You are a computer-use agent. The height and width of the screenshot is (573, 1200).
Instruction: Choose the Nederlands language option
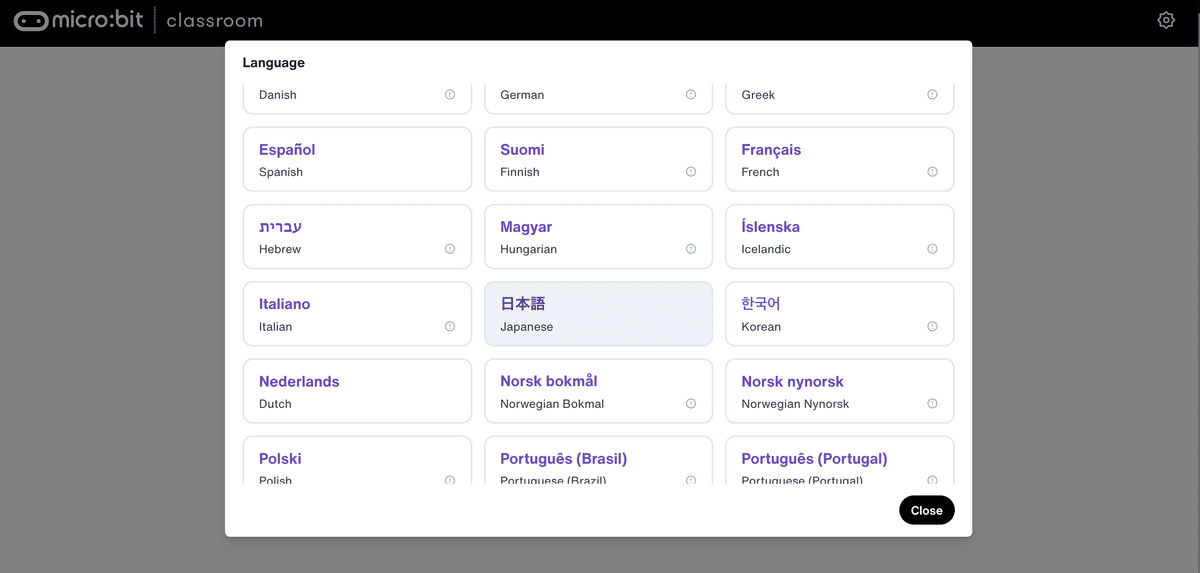tap(357, 391)
